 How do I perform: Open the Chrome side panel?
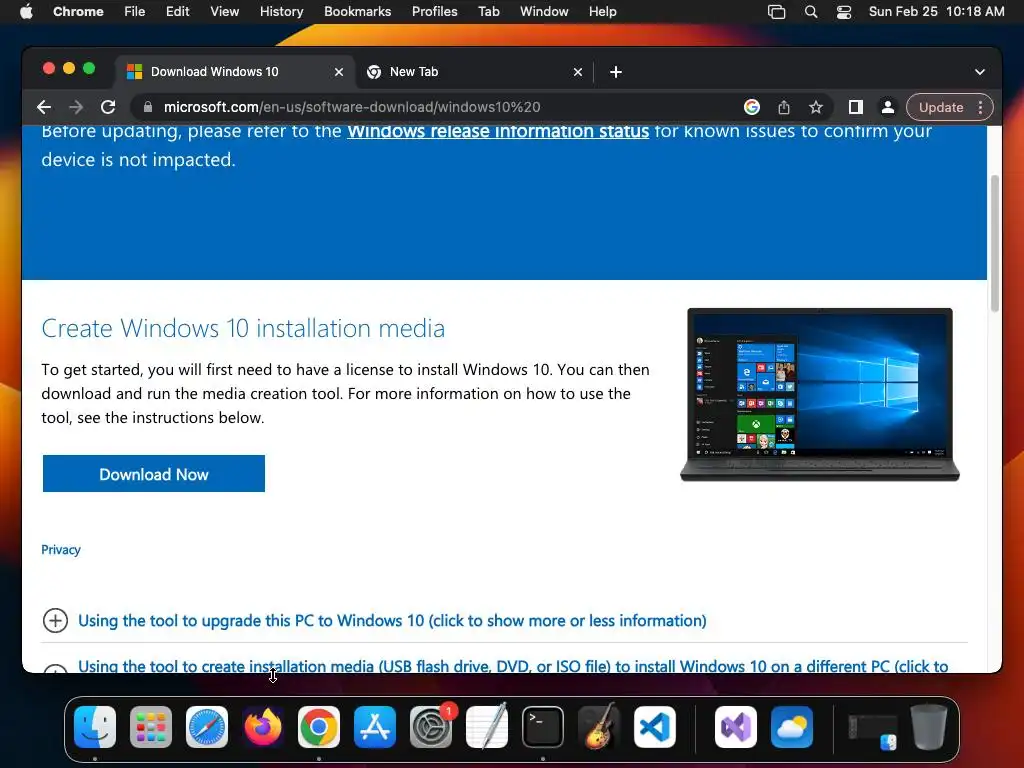coord(856,107)
